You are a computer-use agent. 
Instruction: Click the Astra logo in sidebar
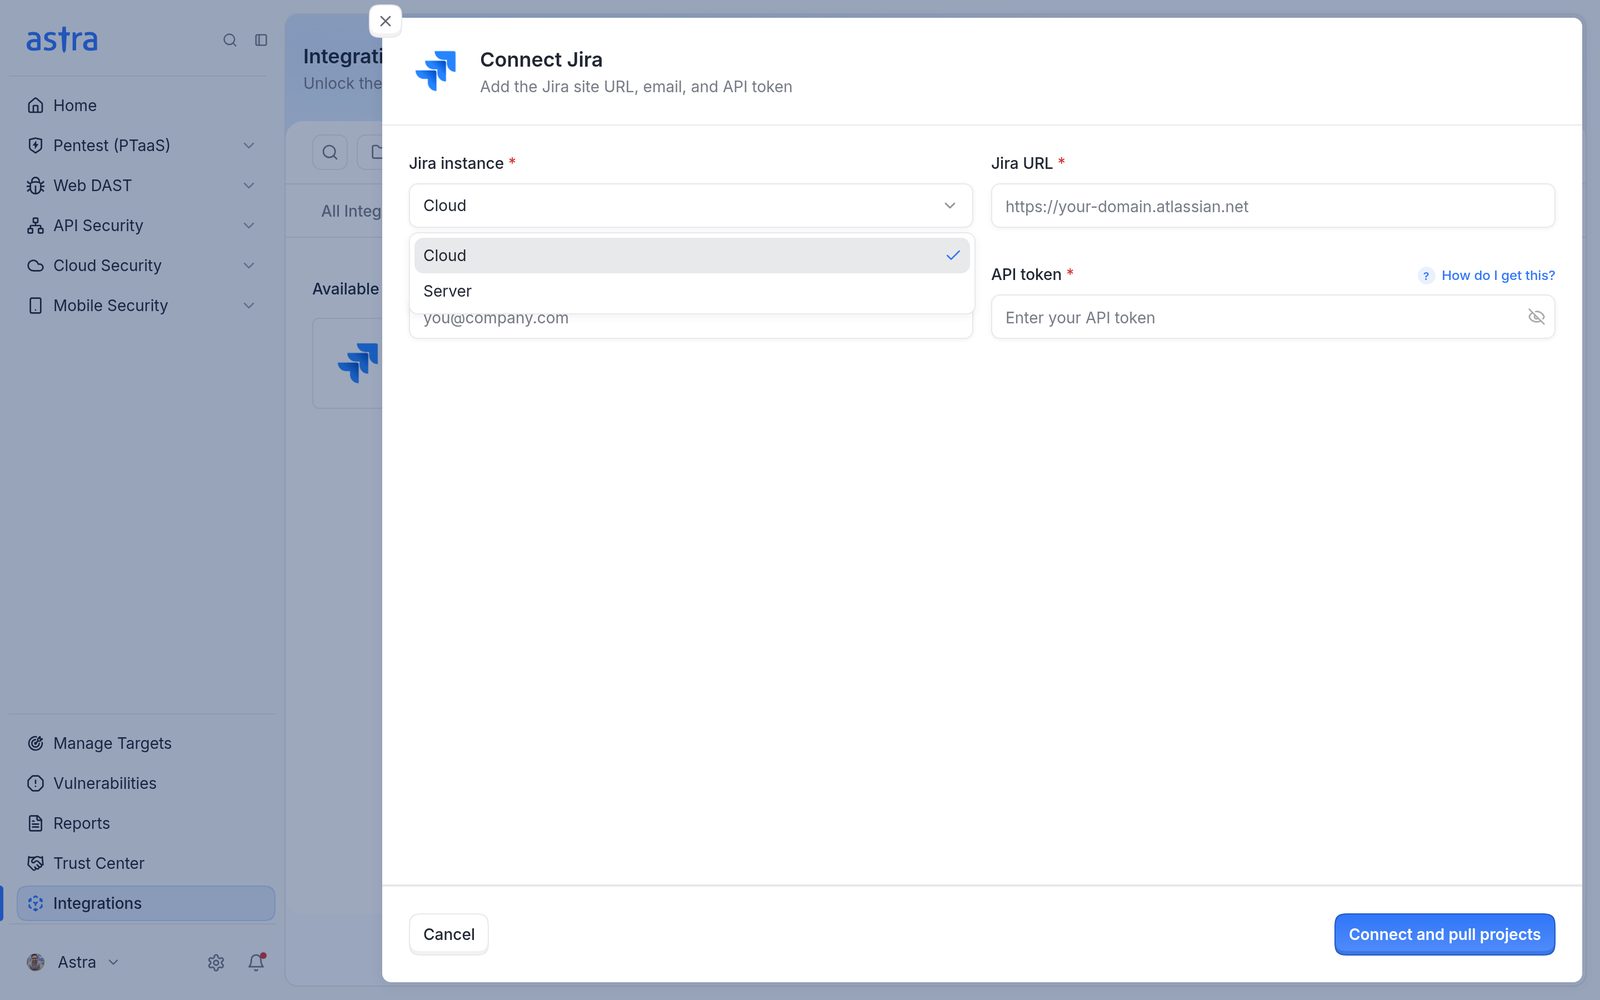coord(62,40)
